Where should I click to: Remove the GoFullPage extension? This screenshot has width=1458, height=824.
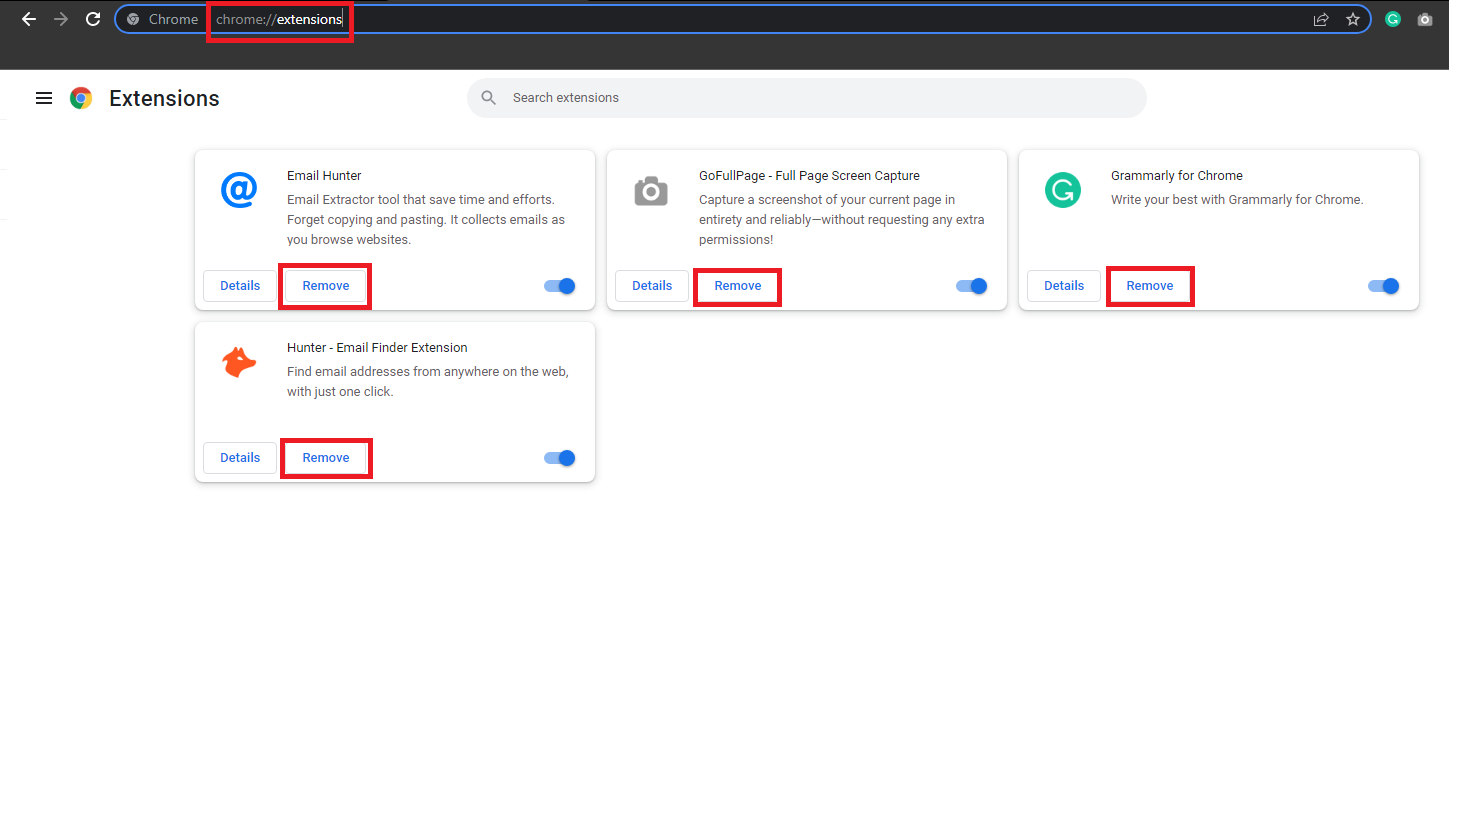pyautogui.click(x=738, y=286)
